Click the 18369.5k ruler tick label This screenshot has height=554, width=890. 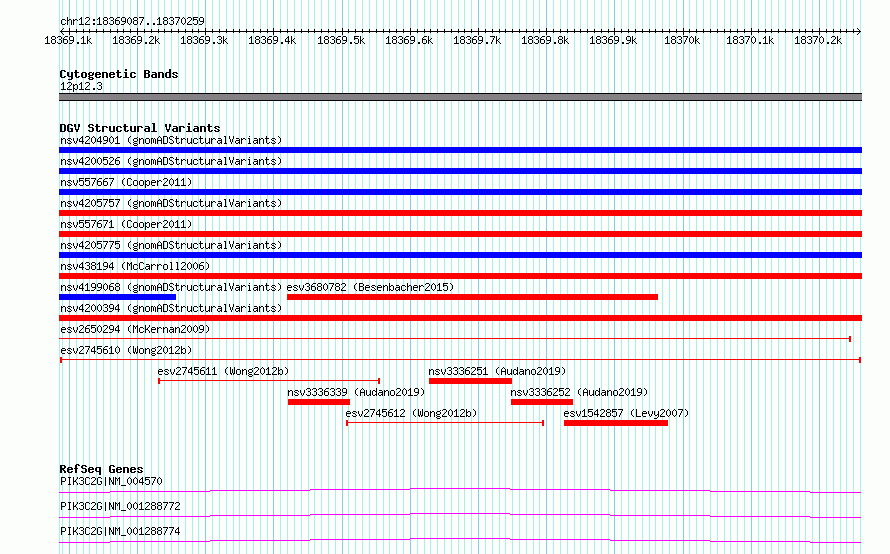pos(341,41)
